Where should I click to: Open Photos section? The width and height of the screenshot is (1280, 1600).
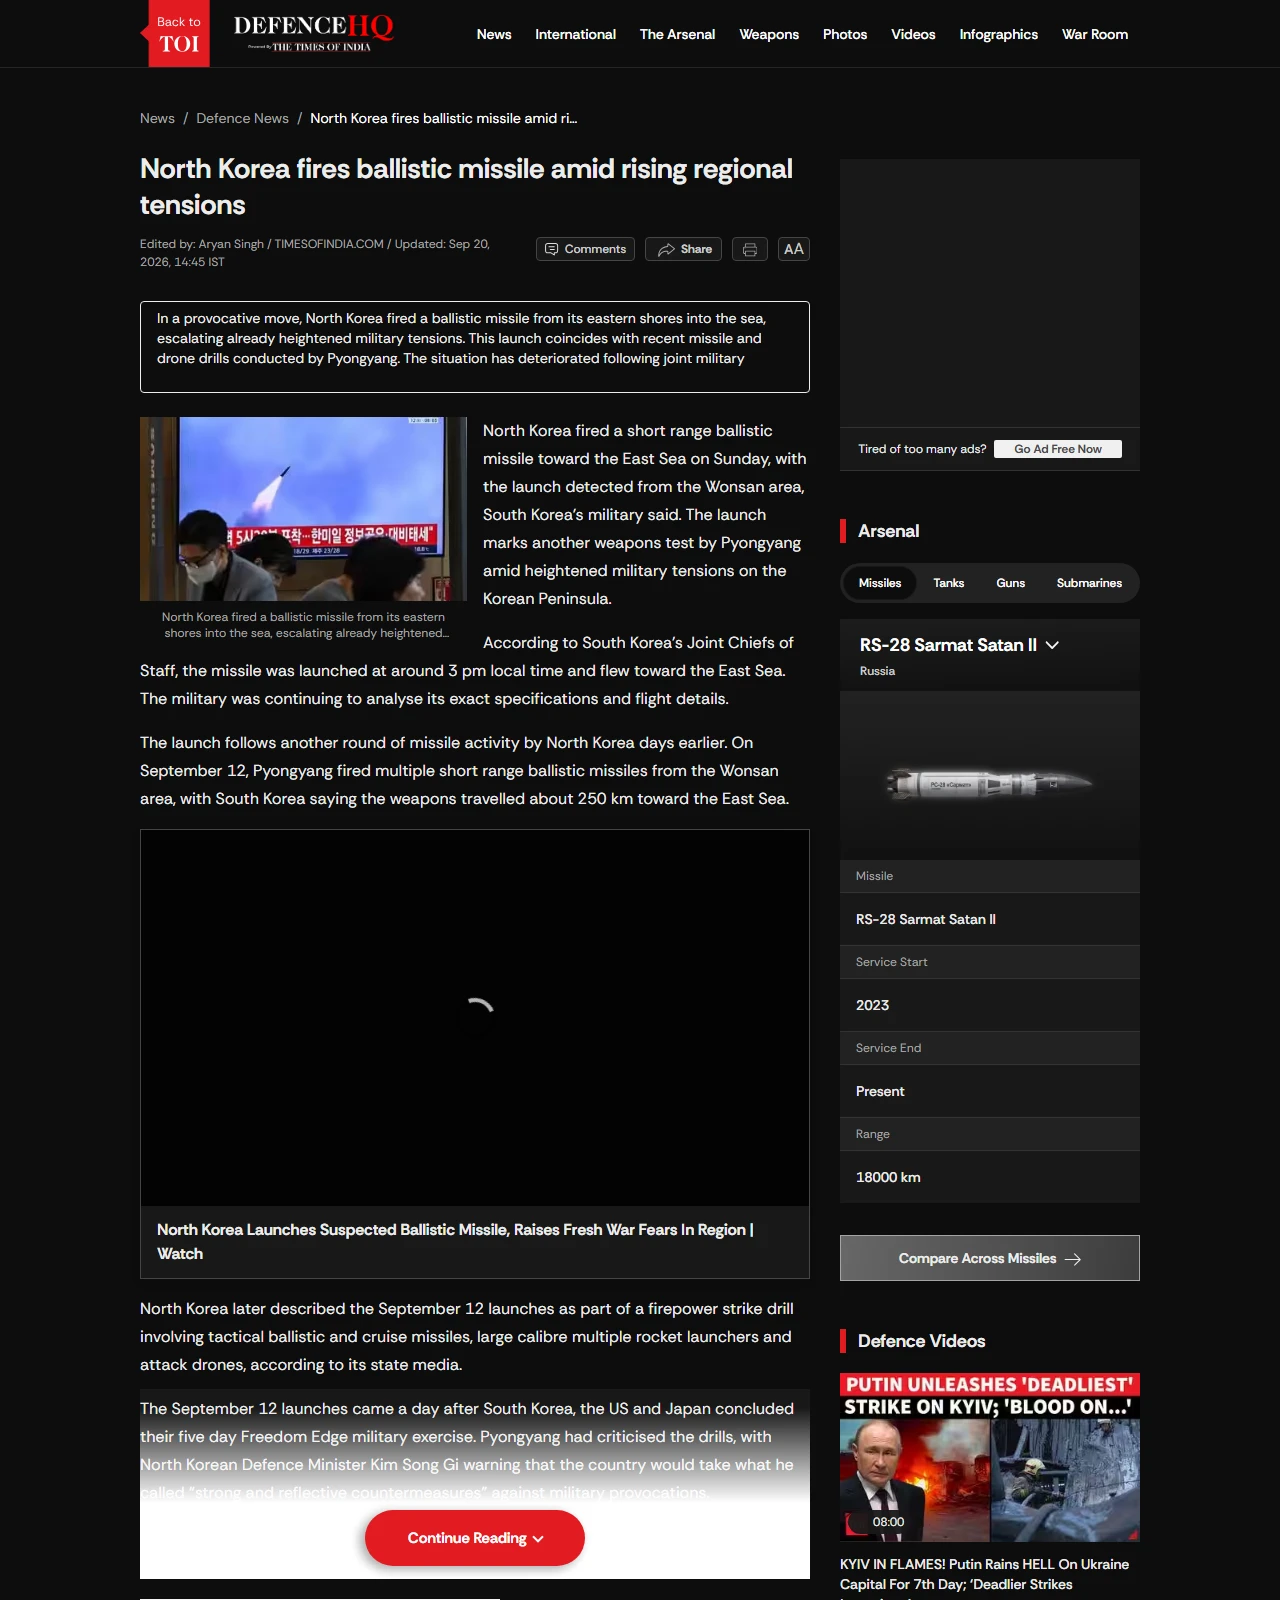[845, 34]
